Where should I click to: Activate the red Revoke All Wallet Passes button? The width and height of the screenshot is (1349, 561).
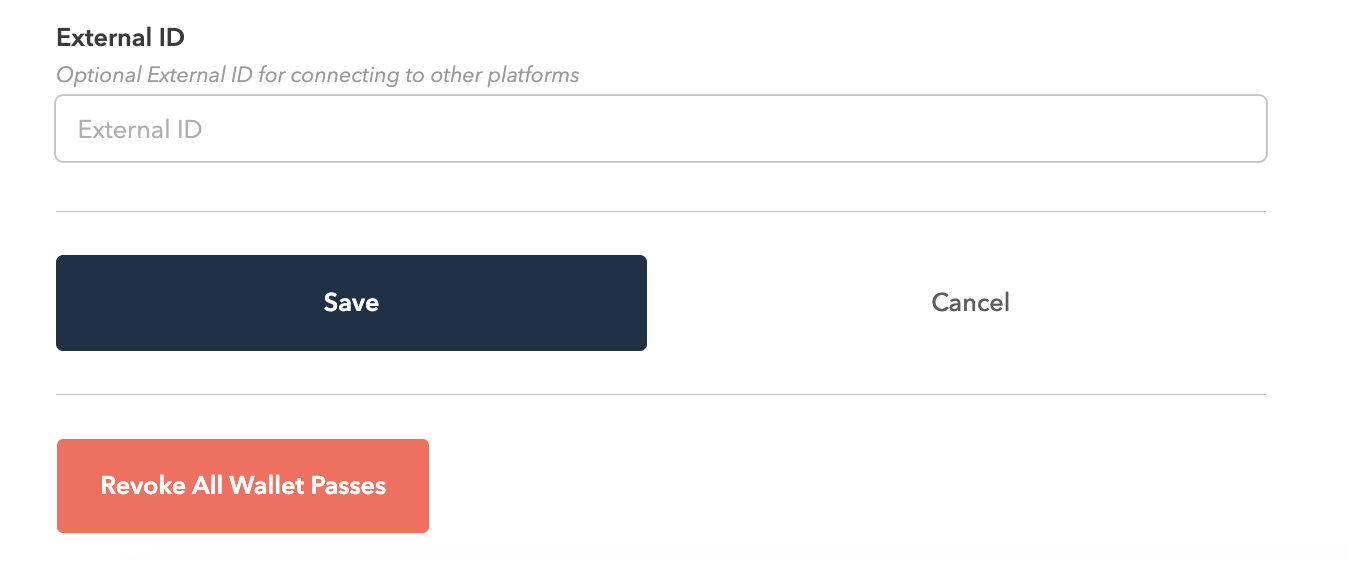(x=243, y=486)
